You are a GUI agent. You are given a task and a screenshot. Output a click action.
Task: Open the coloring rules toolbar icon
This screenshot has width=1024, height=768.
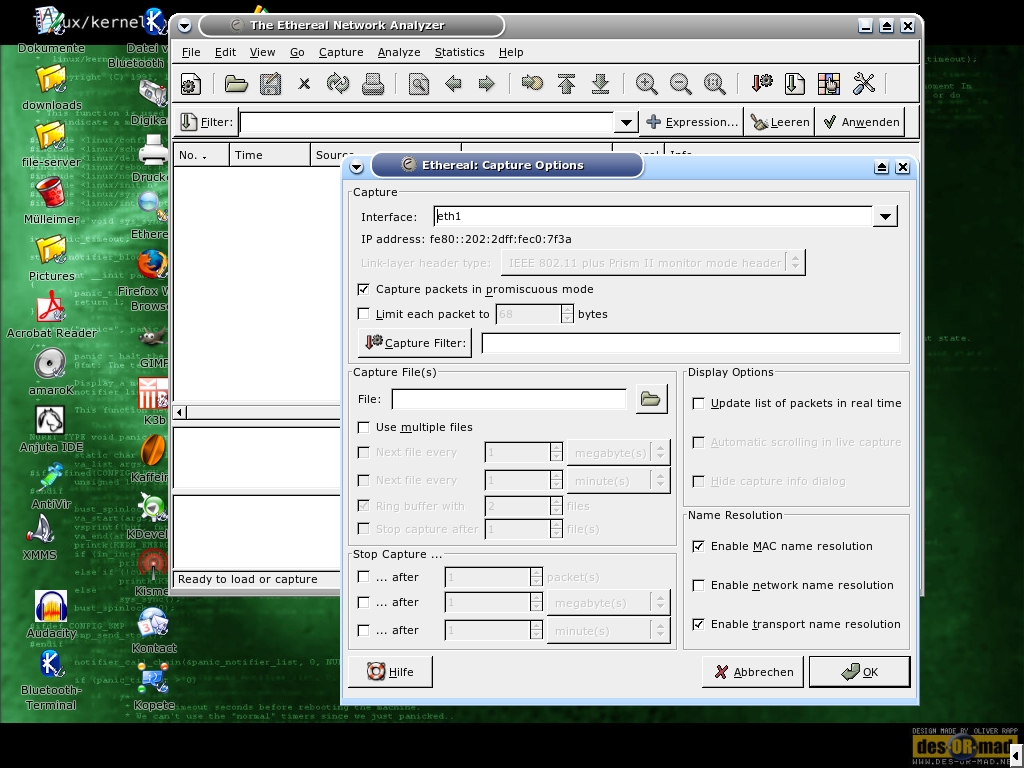coord(829,84)
